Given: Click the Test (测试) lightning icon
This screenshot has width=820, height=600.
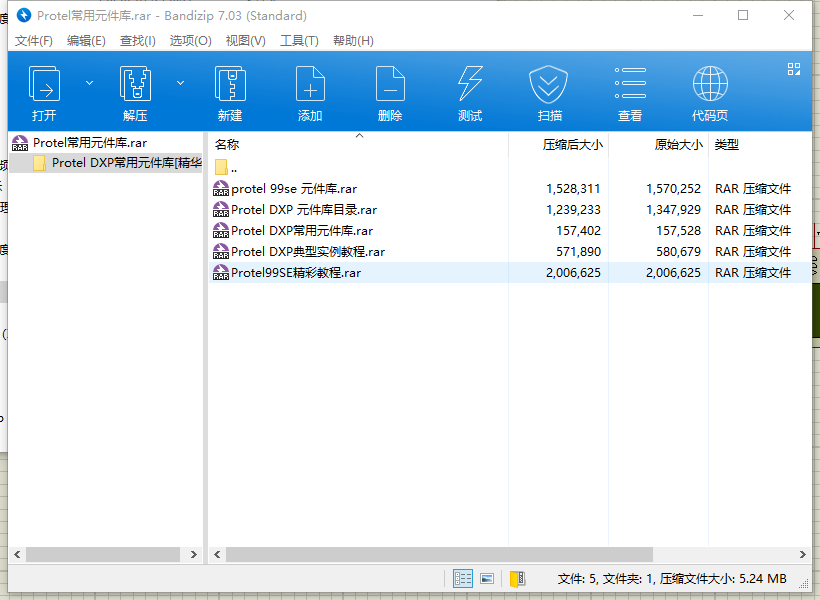Looking at the screenshot, I should pos(470,84).
